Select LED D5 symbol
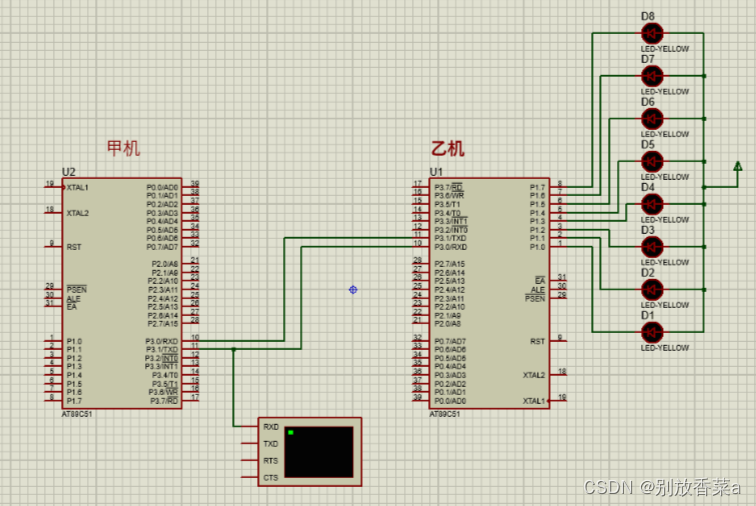This screenshot has width=756, height=506. [x=652, y=162]
